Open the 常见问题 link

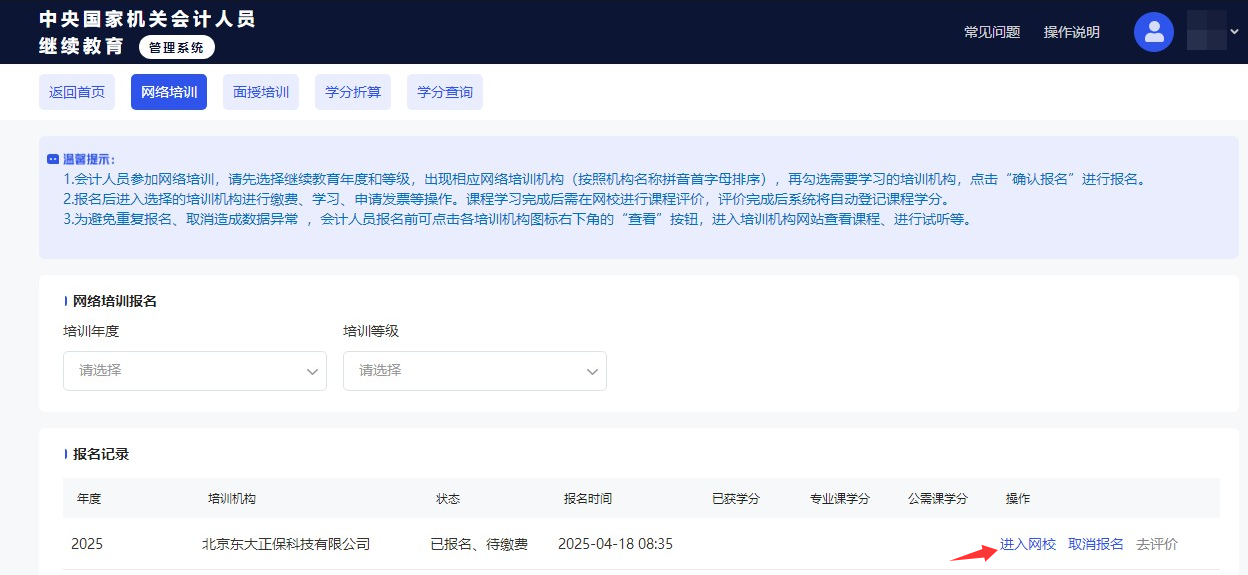coord(991,32)
